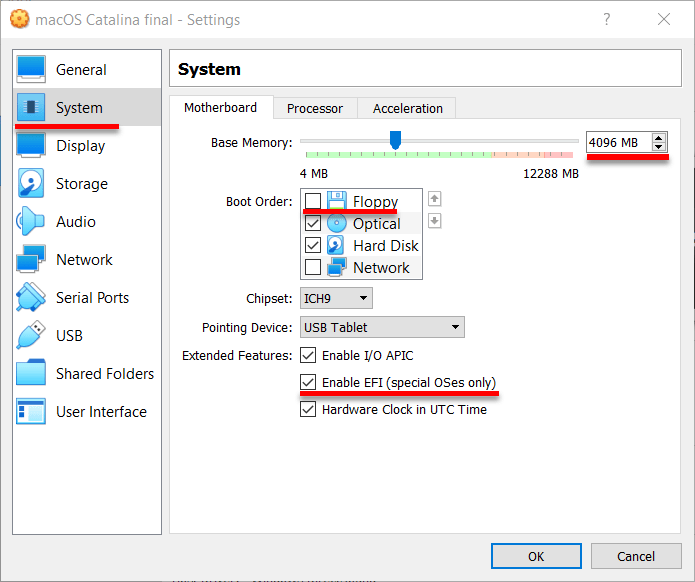Screen dimensions: 695x582
Task: Open the General settings icon
Action: coord(31,69)
